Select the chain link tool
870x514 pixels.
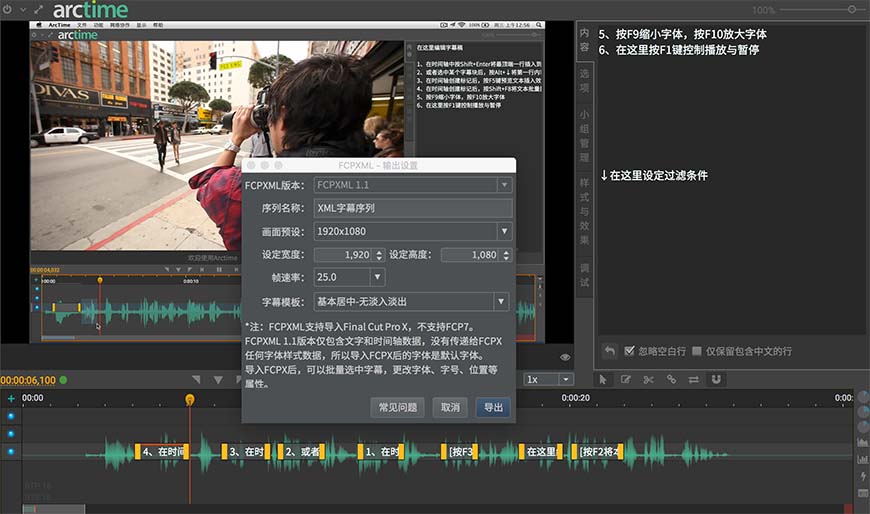click(671, 380)
